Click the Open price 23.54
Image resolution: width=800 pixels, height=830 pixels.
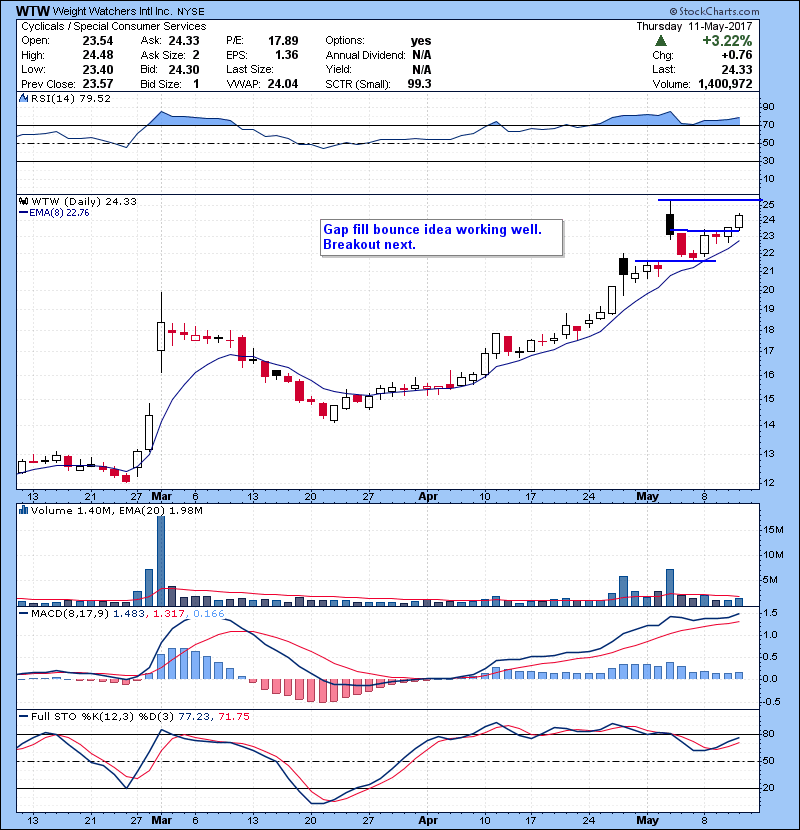pos(98,41)
